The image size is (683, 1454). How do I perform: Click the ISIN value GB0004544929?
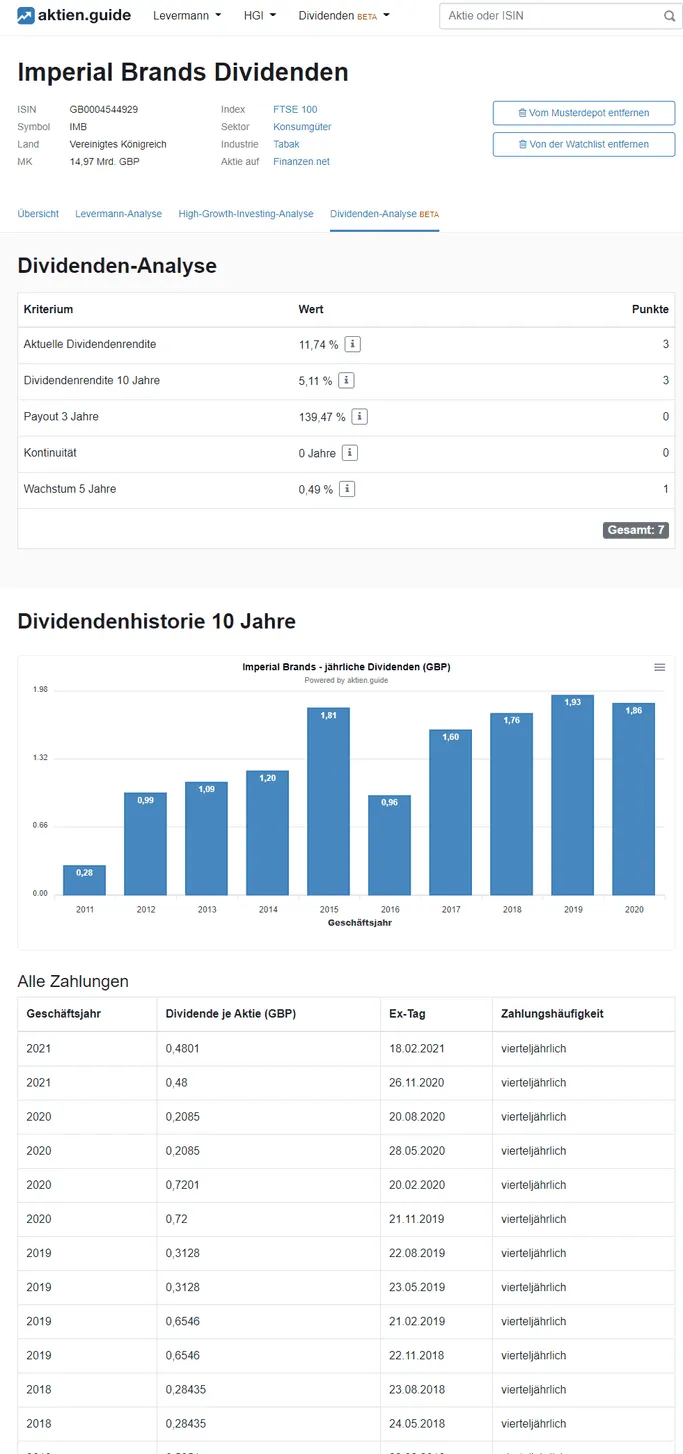click(104, 109)
